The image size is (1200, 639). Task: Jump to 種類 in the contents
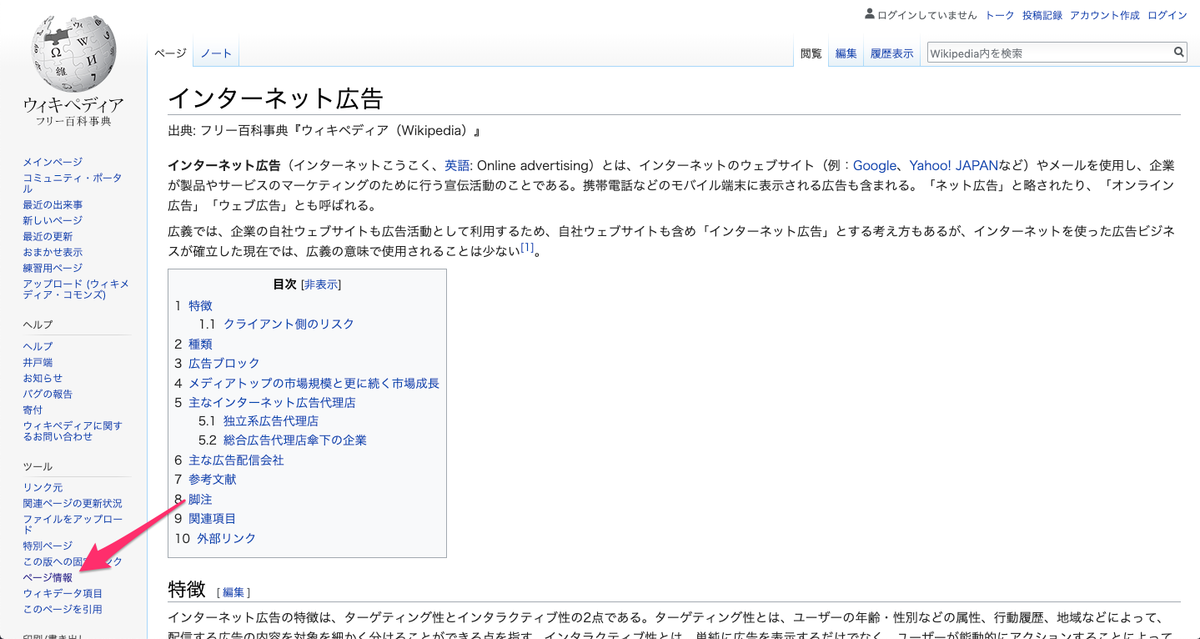pos(201,344)
